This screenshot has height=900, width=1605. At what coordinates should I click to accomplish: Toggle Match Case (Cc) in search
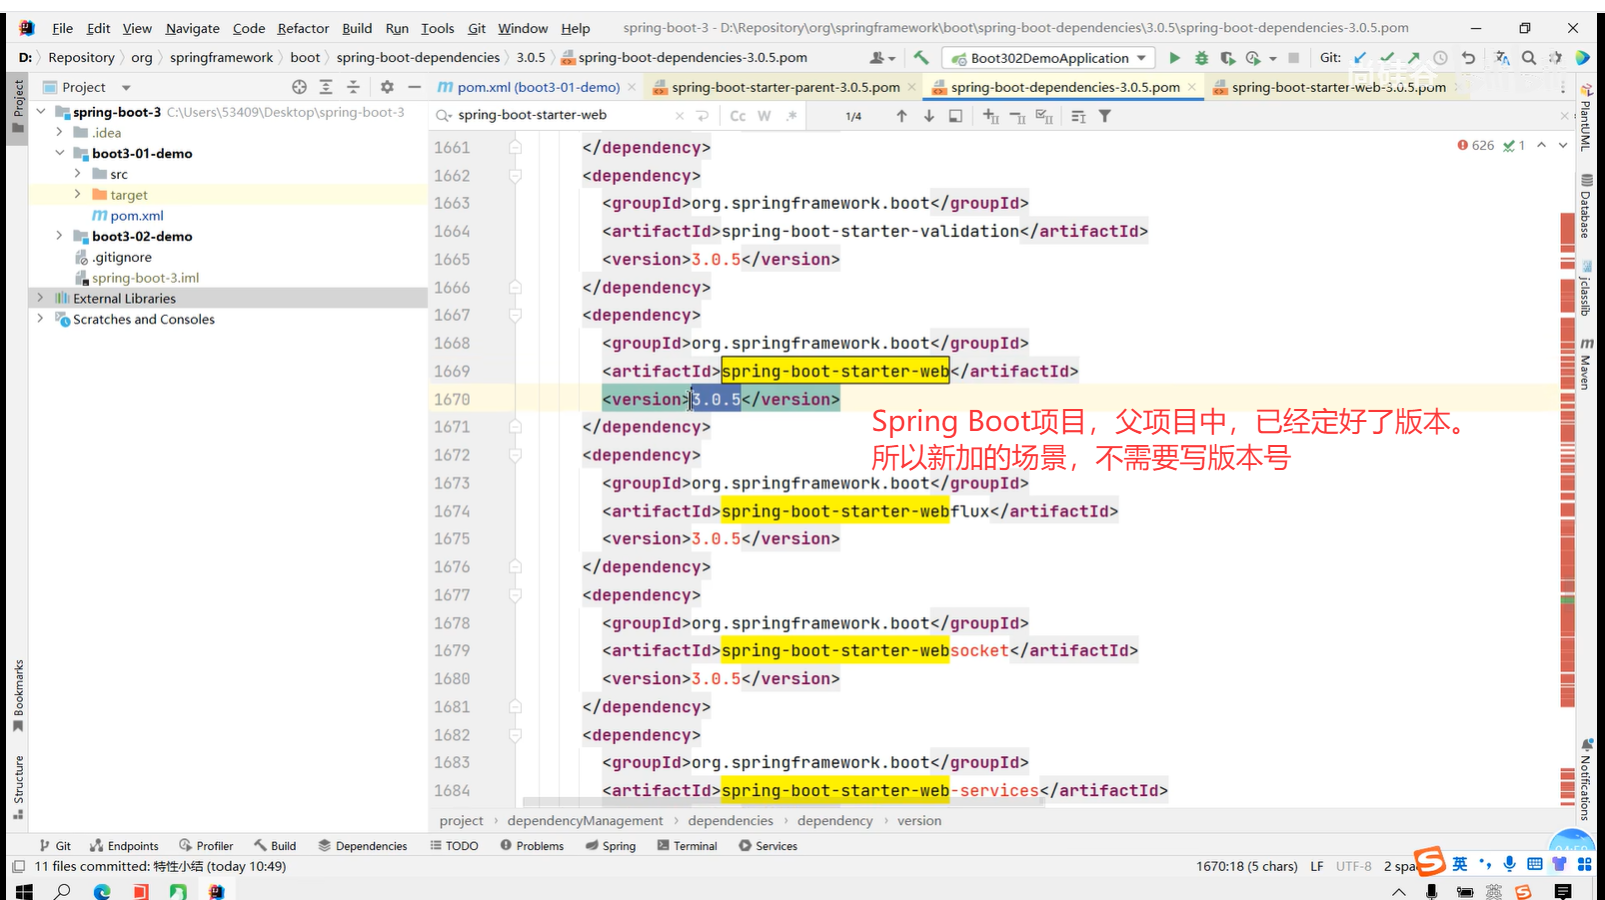pyautogui.click(x=738, y=116)
